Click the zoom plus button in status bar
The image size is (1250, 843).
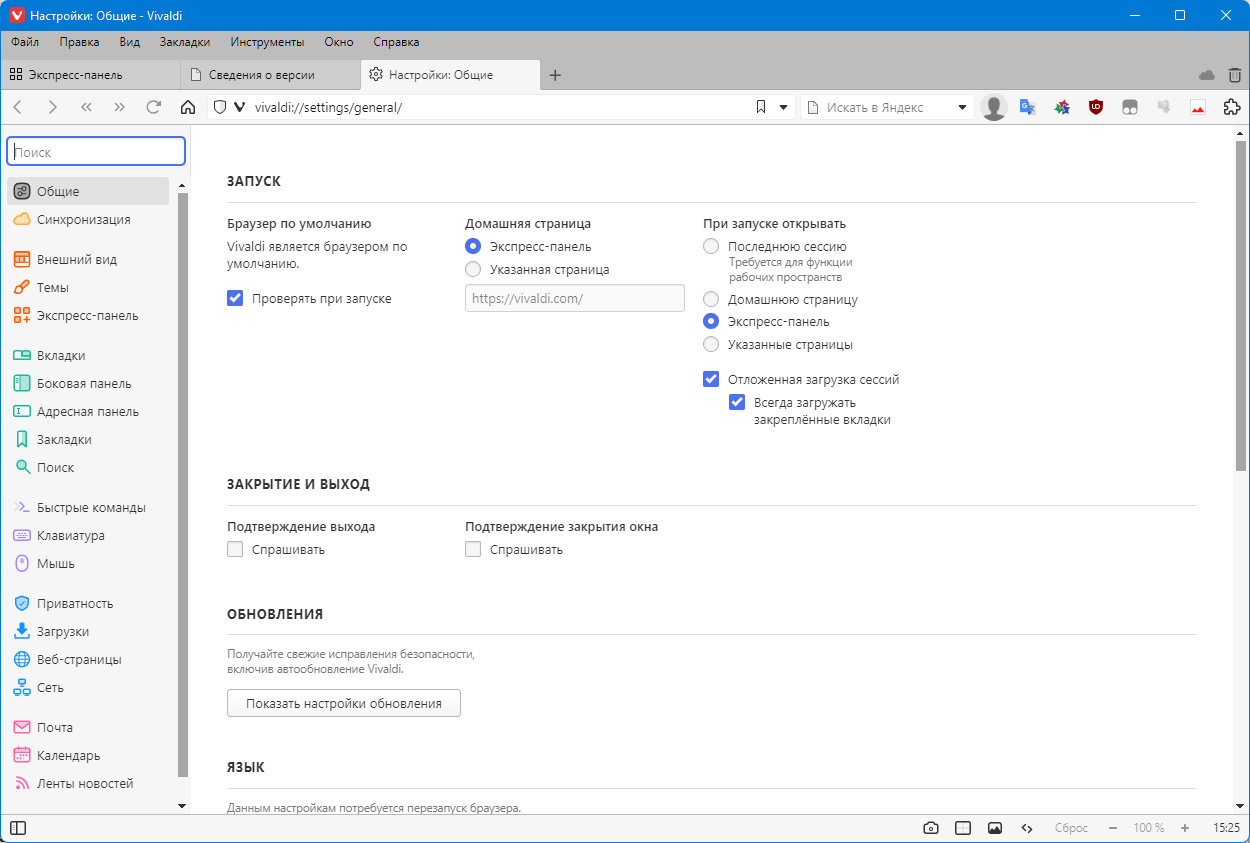[1185, 828]
